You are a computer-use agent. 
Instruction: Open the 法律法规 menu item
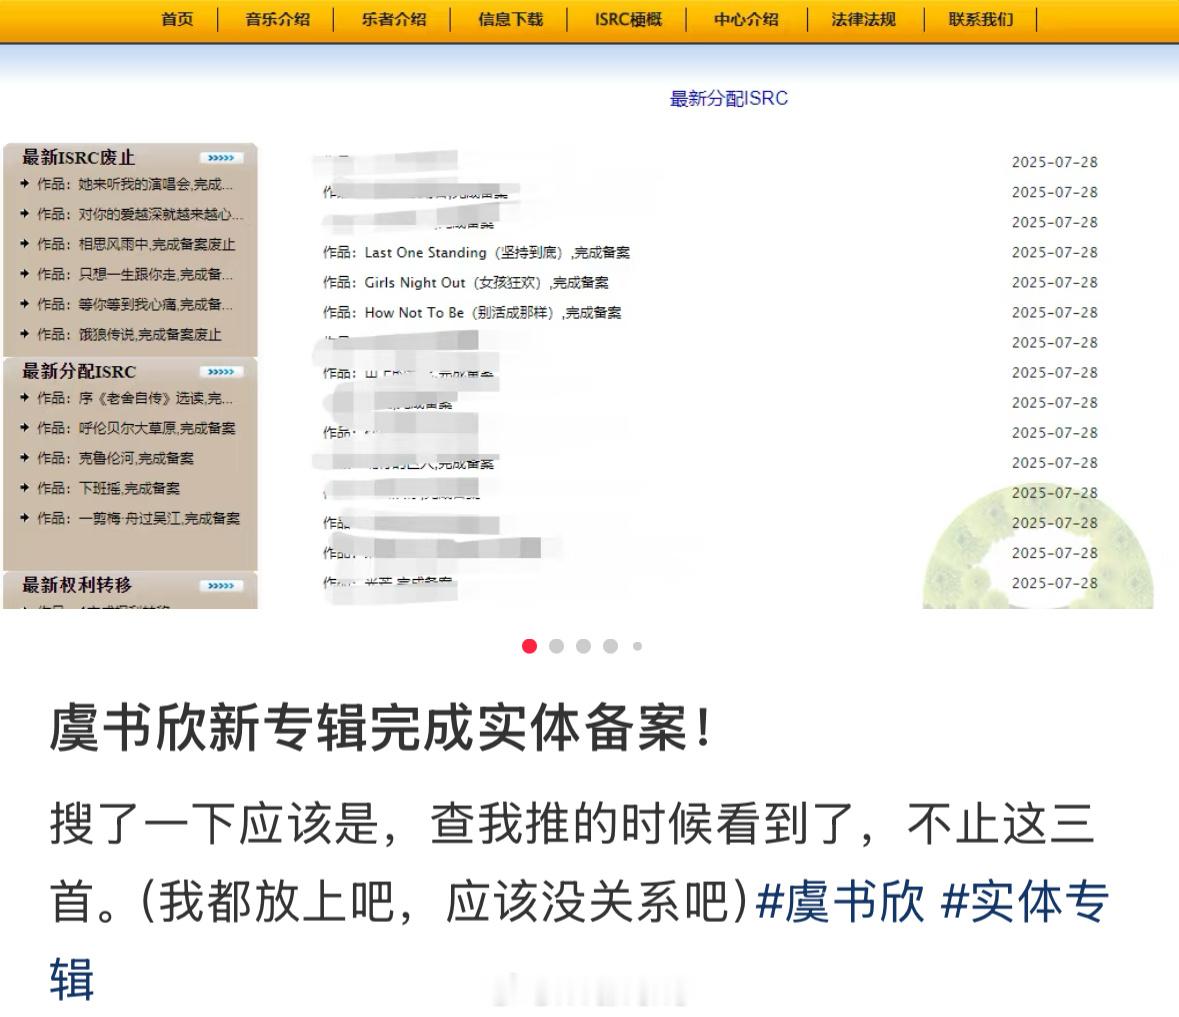pyautogui.click(x=863, y=20)
